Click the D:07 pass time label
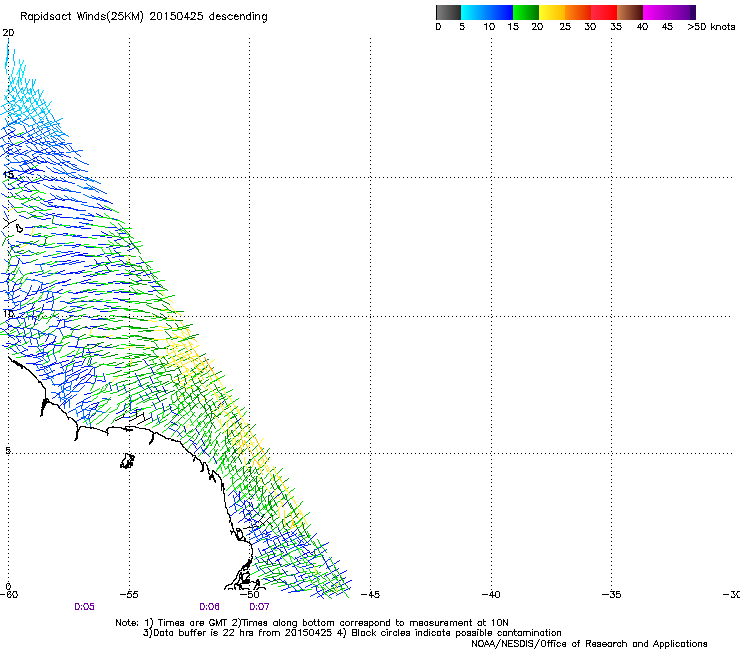This screenshot has height=650, width=740. tap(259, 607)
